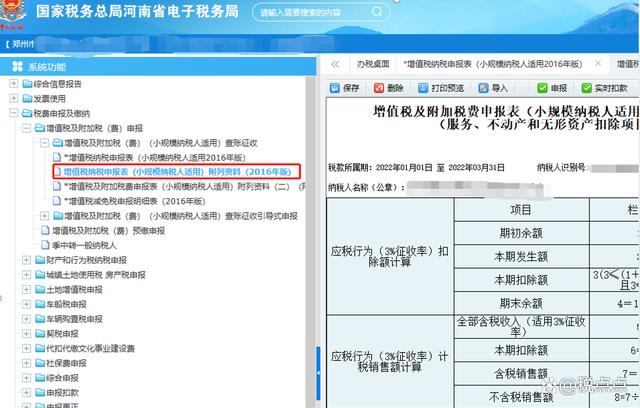Expand the 查账征收引导式申报 node
Viewport: 640px width, 408px height.
pos(44,215)
